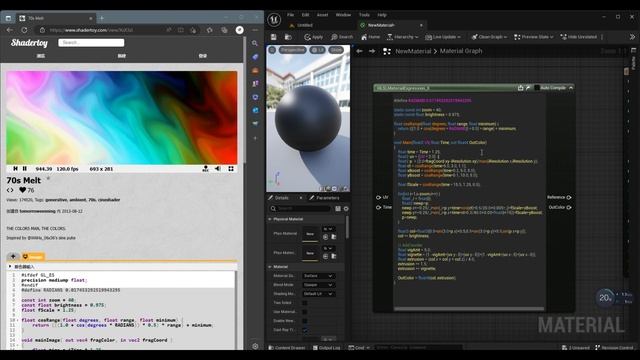Reload the browser page
This screenshot has height=360, width=640.
coord(24,30)
